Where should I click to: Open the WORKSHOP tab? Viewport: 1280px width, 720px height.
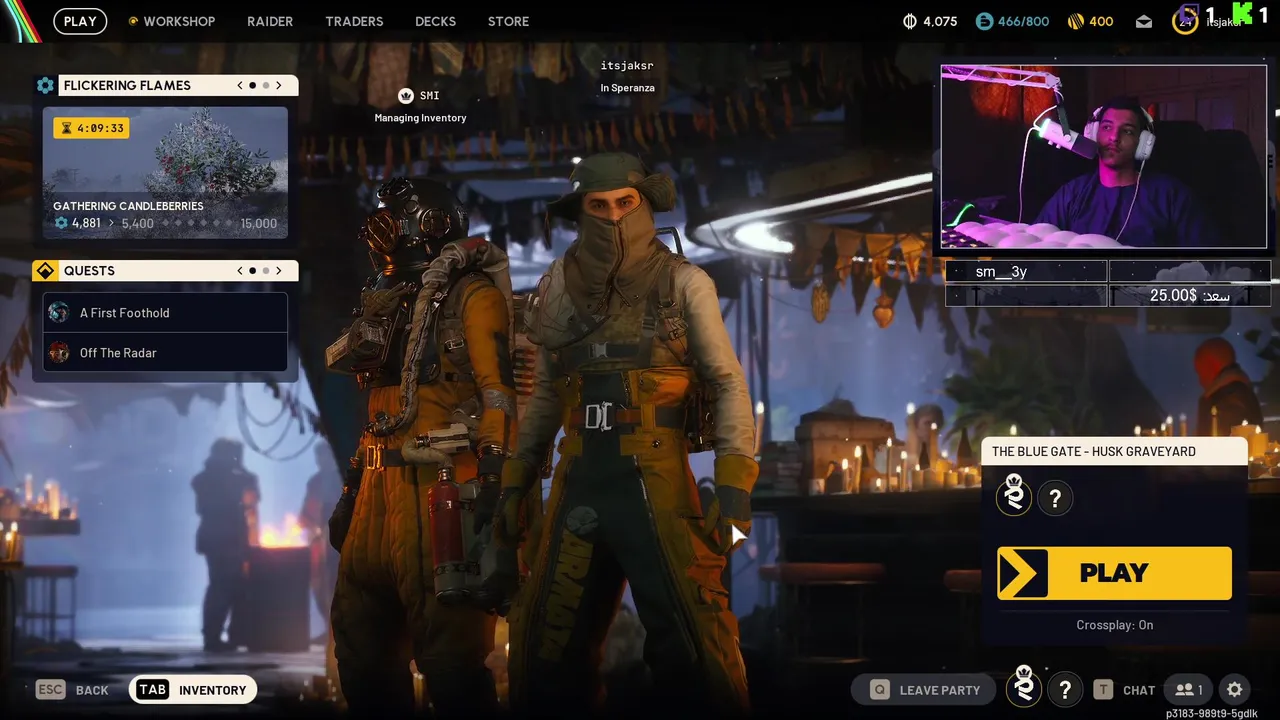tap(179, 21)
